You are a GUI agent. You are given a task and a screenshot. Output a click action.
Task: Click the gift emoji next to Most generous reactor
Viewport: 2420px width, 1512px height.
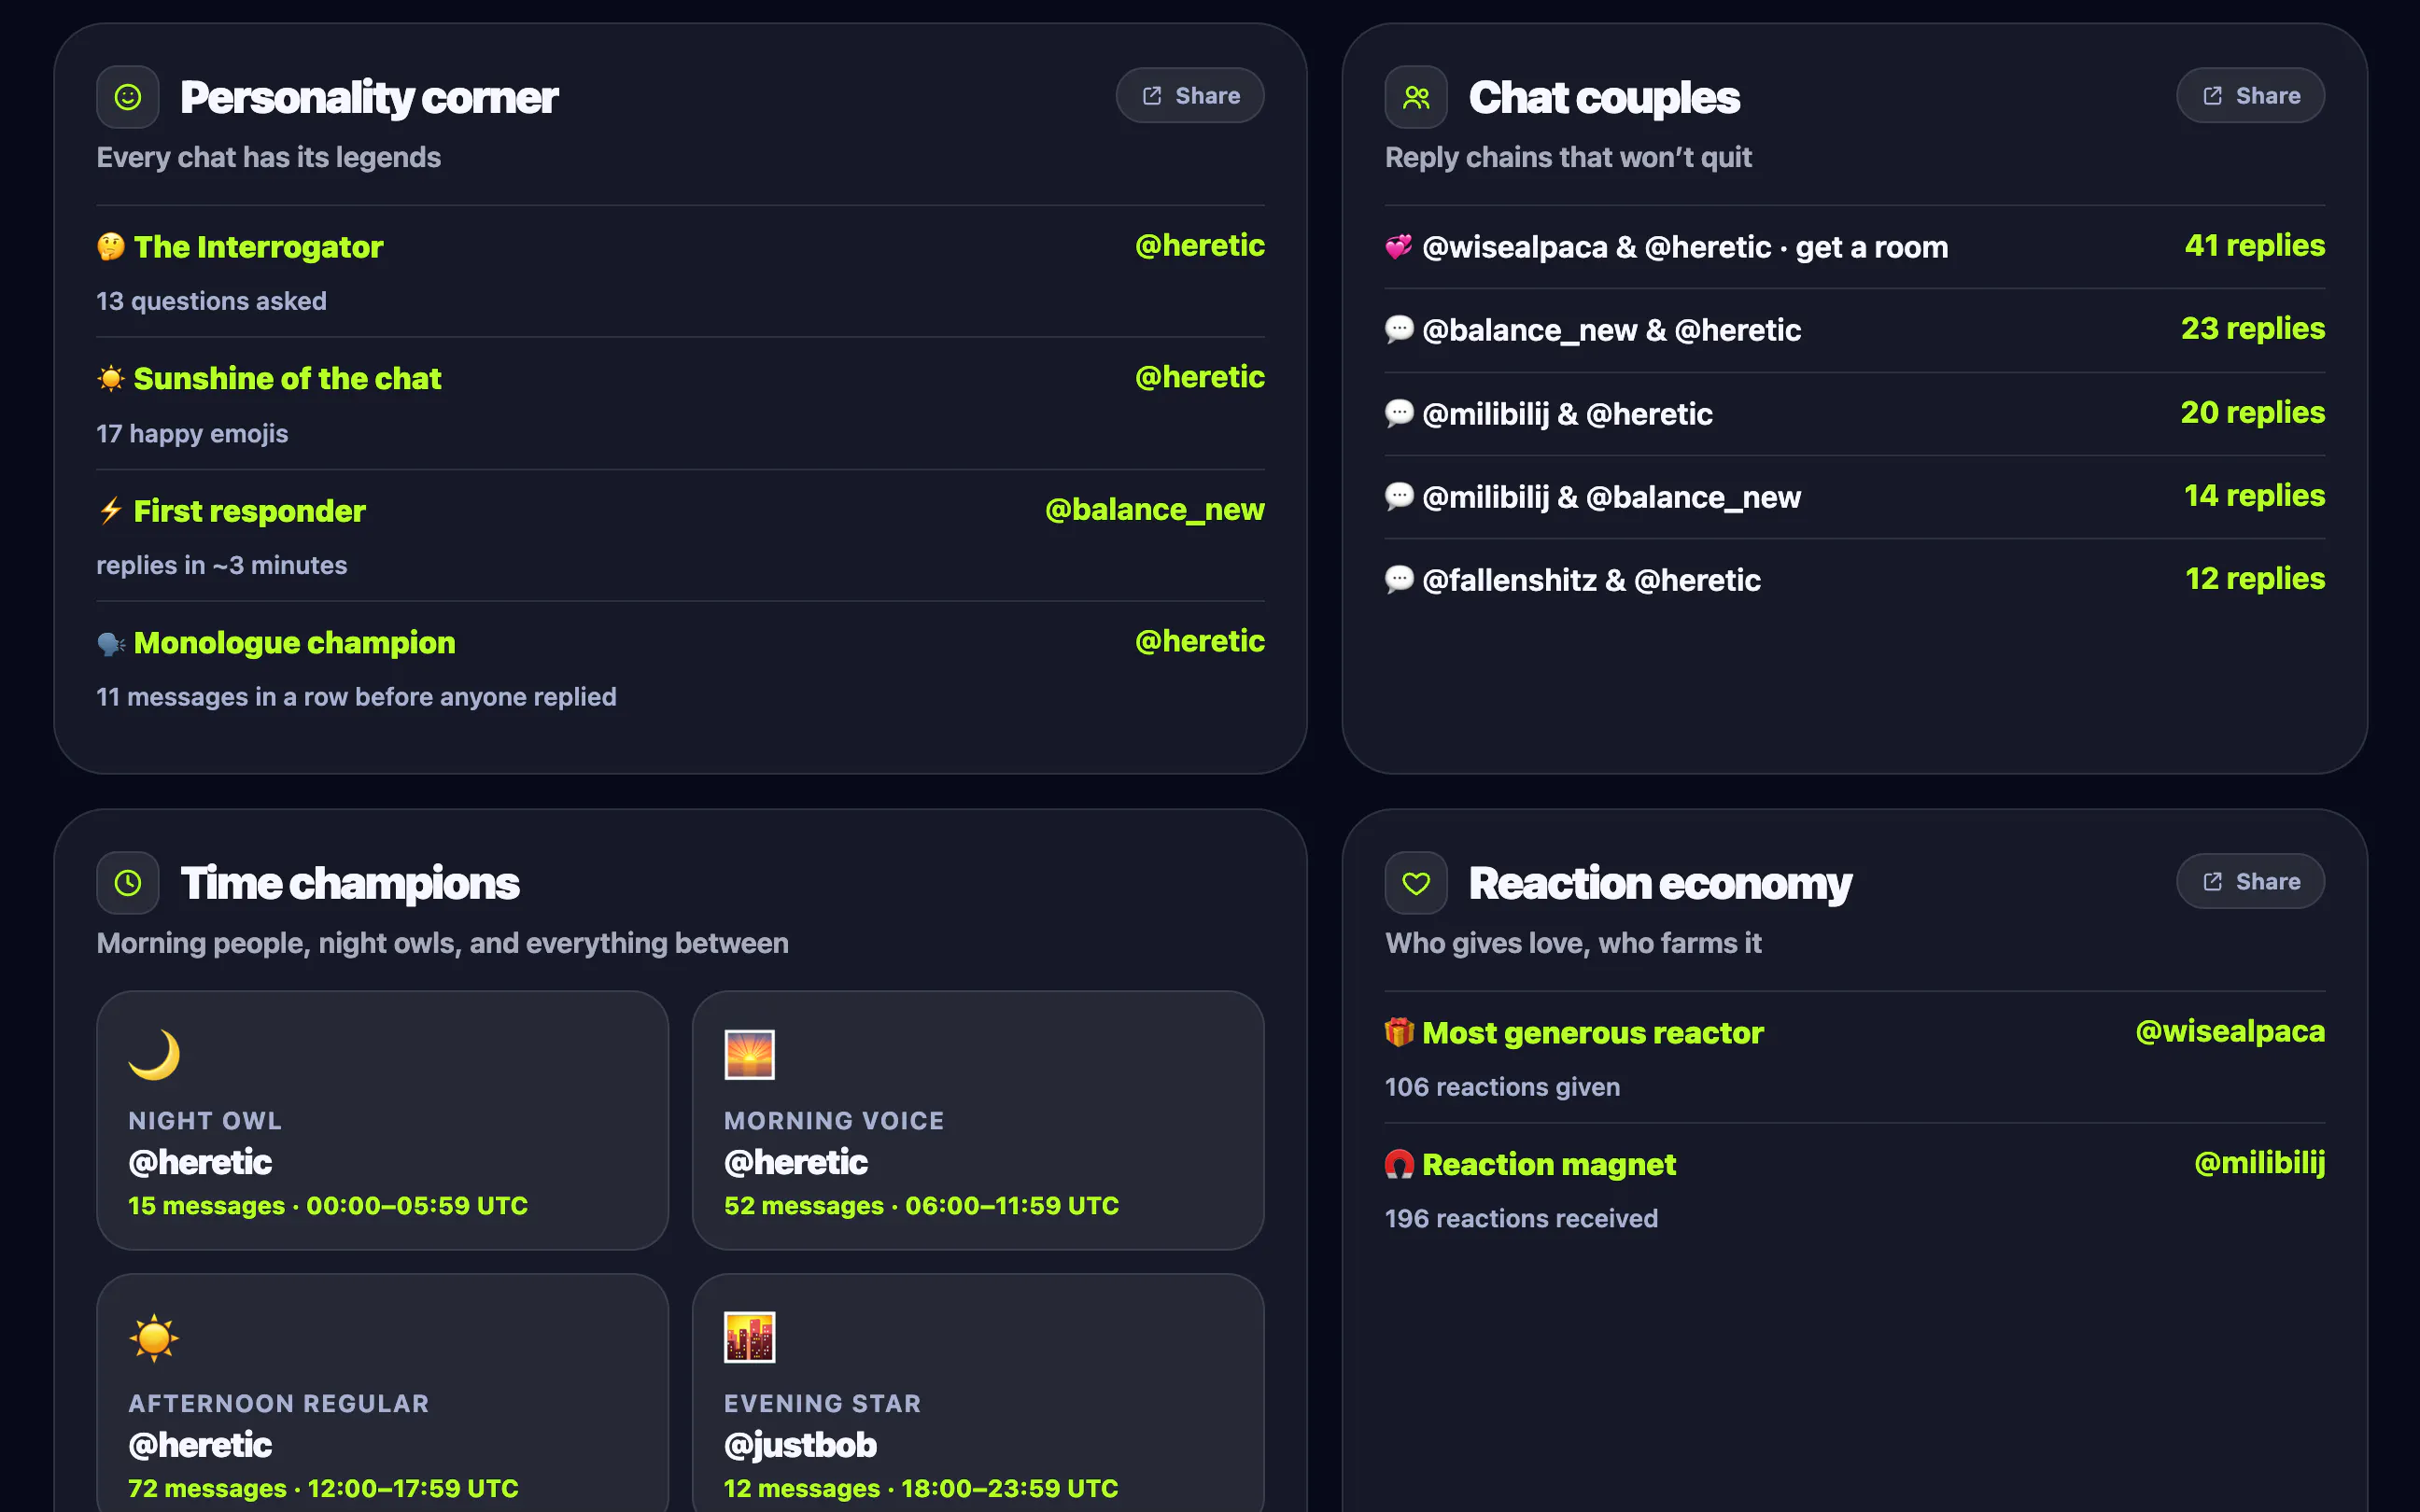[1399, 1032]
